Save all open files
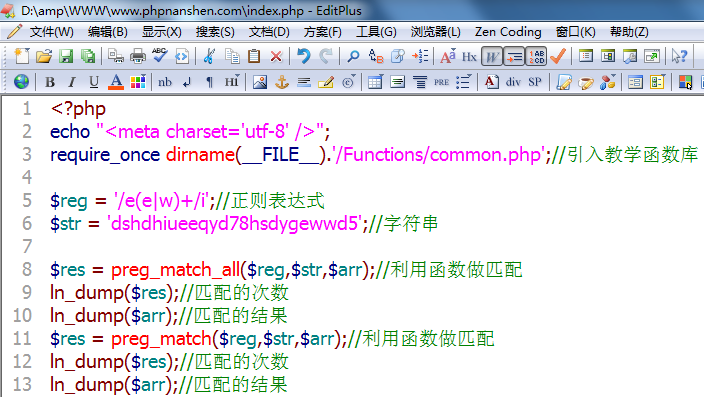704x397 pixels. 88,57
